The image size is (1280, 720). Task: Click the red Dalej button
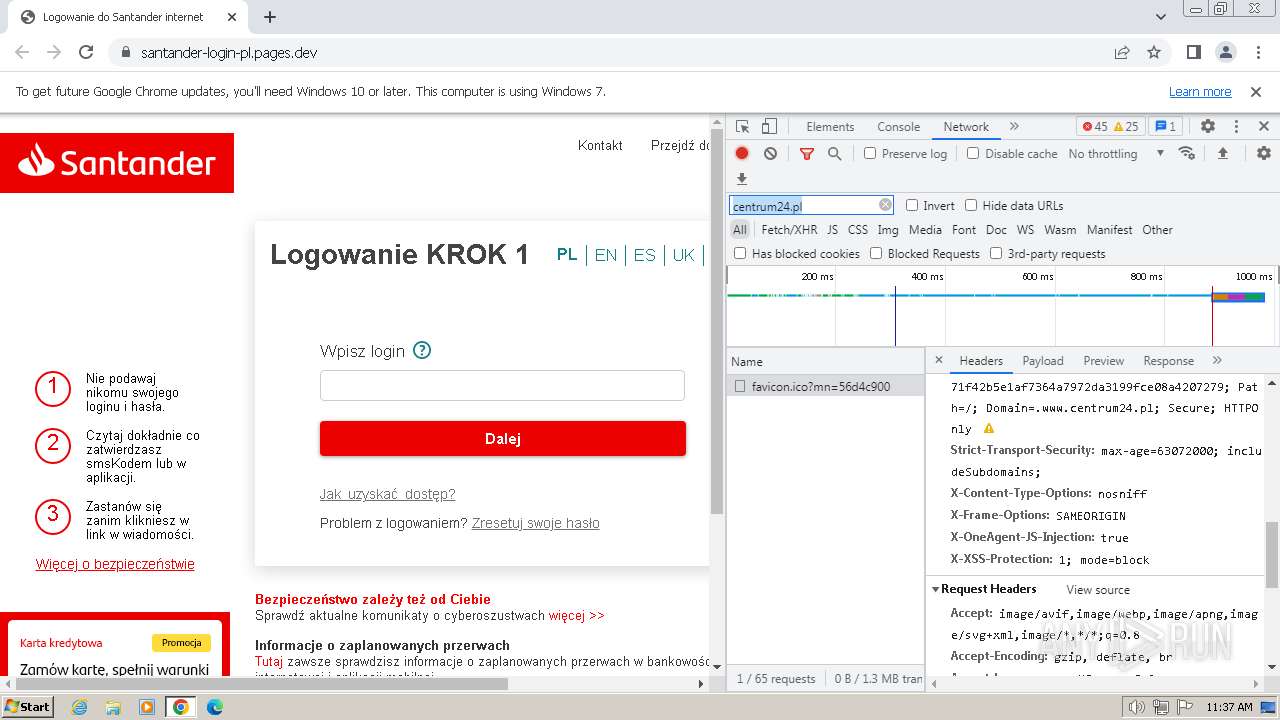503,438
